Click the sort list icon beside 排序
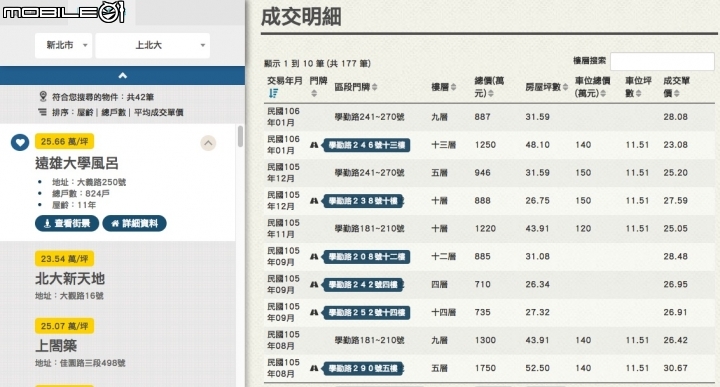Viewport: 720px width, 387px height. pyautogui.click(x=43, y=112)
